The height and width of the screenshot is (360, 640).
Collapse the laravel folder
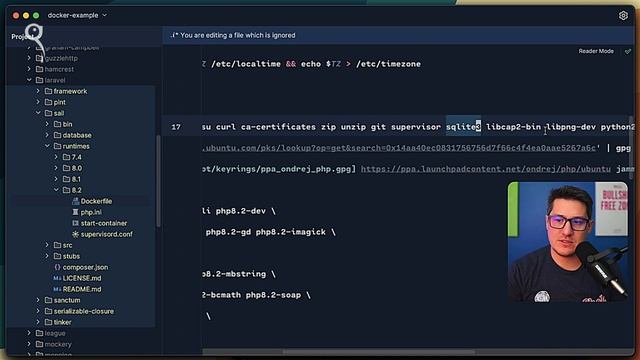[x=29, y=80]
